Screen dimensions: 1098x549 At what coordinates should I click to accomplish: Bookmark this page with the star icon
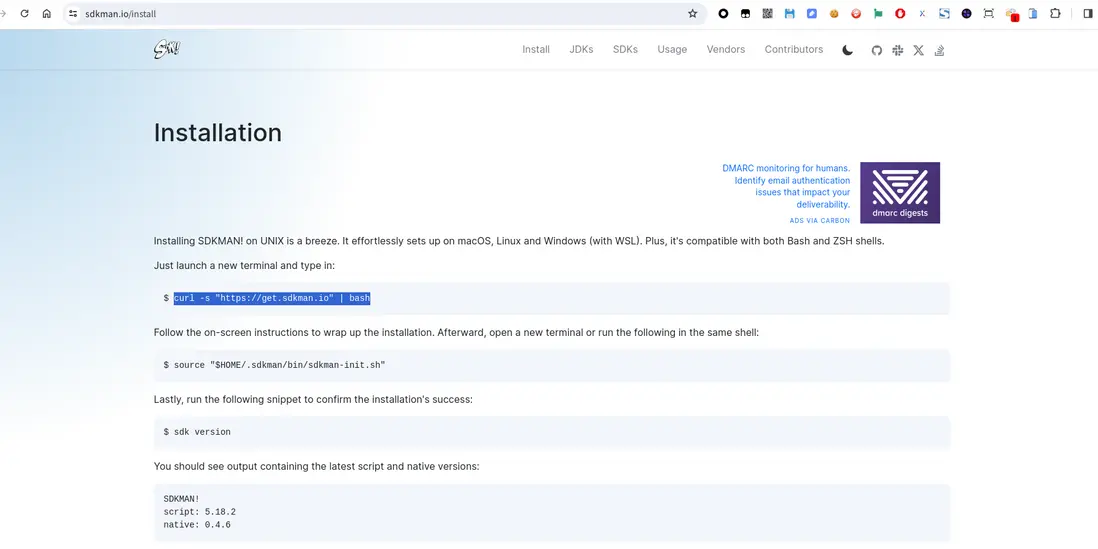point(693,13)
